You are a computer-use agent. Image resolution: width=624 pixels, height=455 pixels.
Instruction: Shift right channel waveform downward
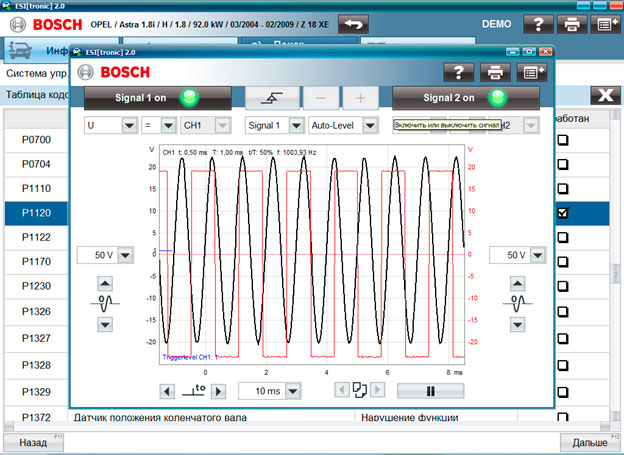click(517, 324)
